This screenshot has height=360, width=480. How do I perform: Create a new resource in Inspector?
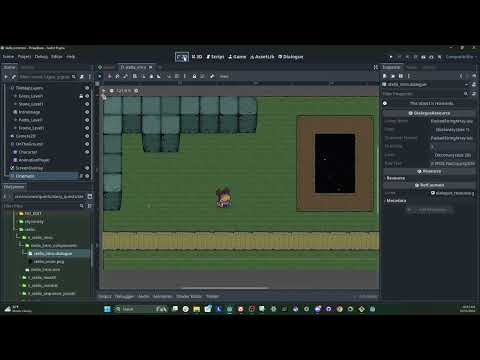(385, 76)
